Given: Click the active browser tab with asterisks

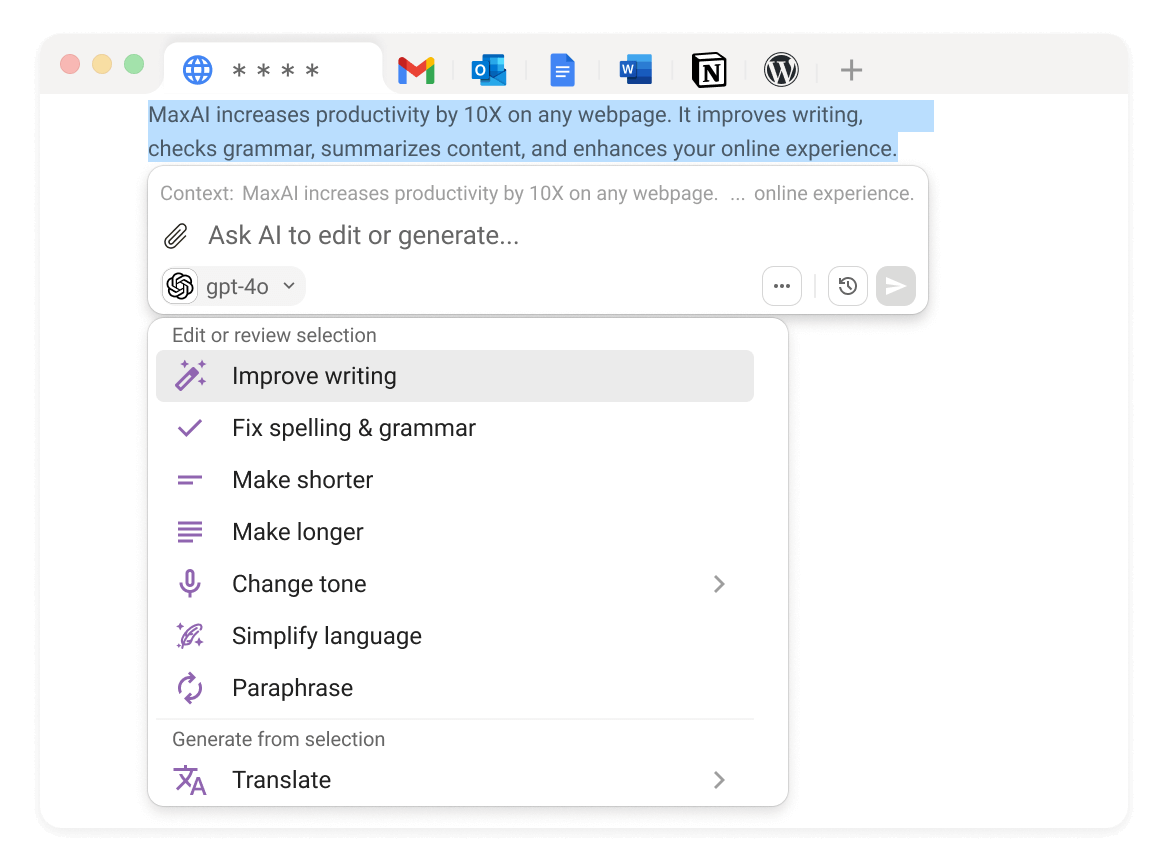Looking at the screenshot, I should click(x=273, y=70).
